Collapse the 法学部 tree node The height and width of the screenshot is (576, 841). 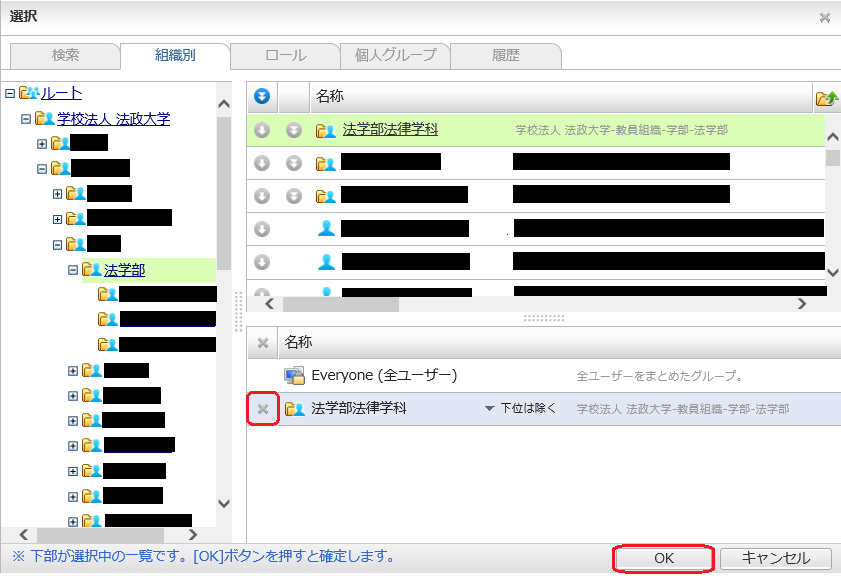pos(73,270)
